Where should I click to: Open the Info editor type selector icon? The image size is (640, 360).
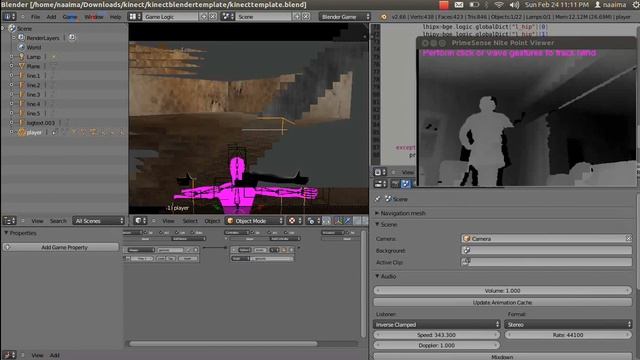tap(9, 17)
